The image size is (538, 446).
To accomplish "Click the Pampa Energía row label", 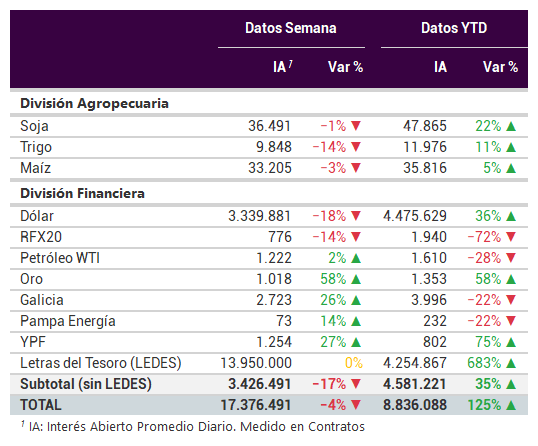I will pyautogui.click(x=68, y=321).
